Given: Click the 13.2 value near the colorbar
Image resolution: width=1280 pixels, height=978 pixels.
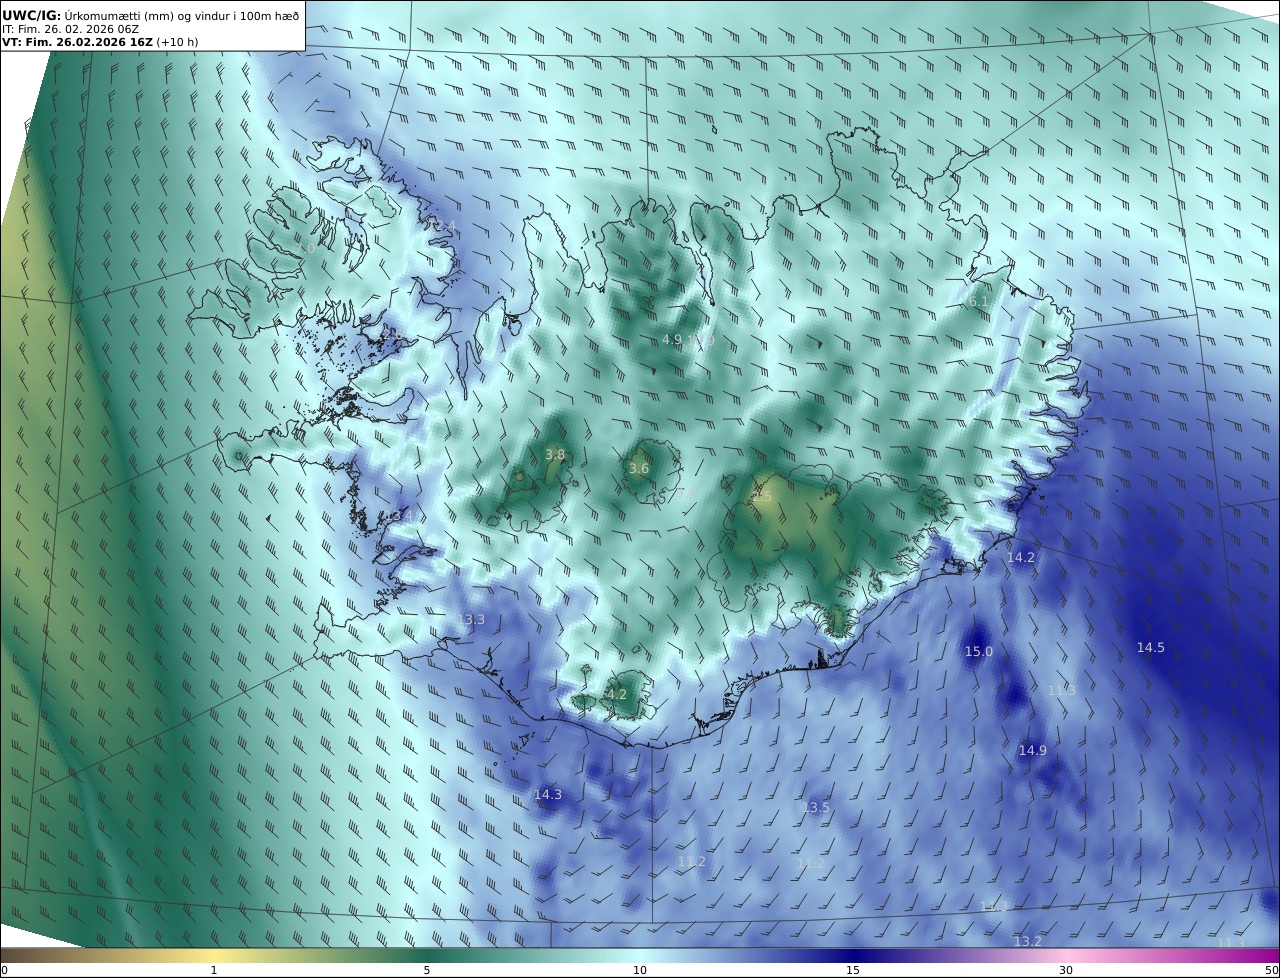Looking at the screenshot, I should (1027, 941).
